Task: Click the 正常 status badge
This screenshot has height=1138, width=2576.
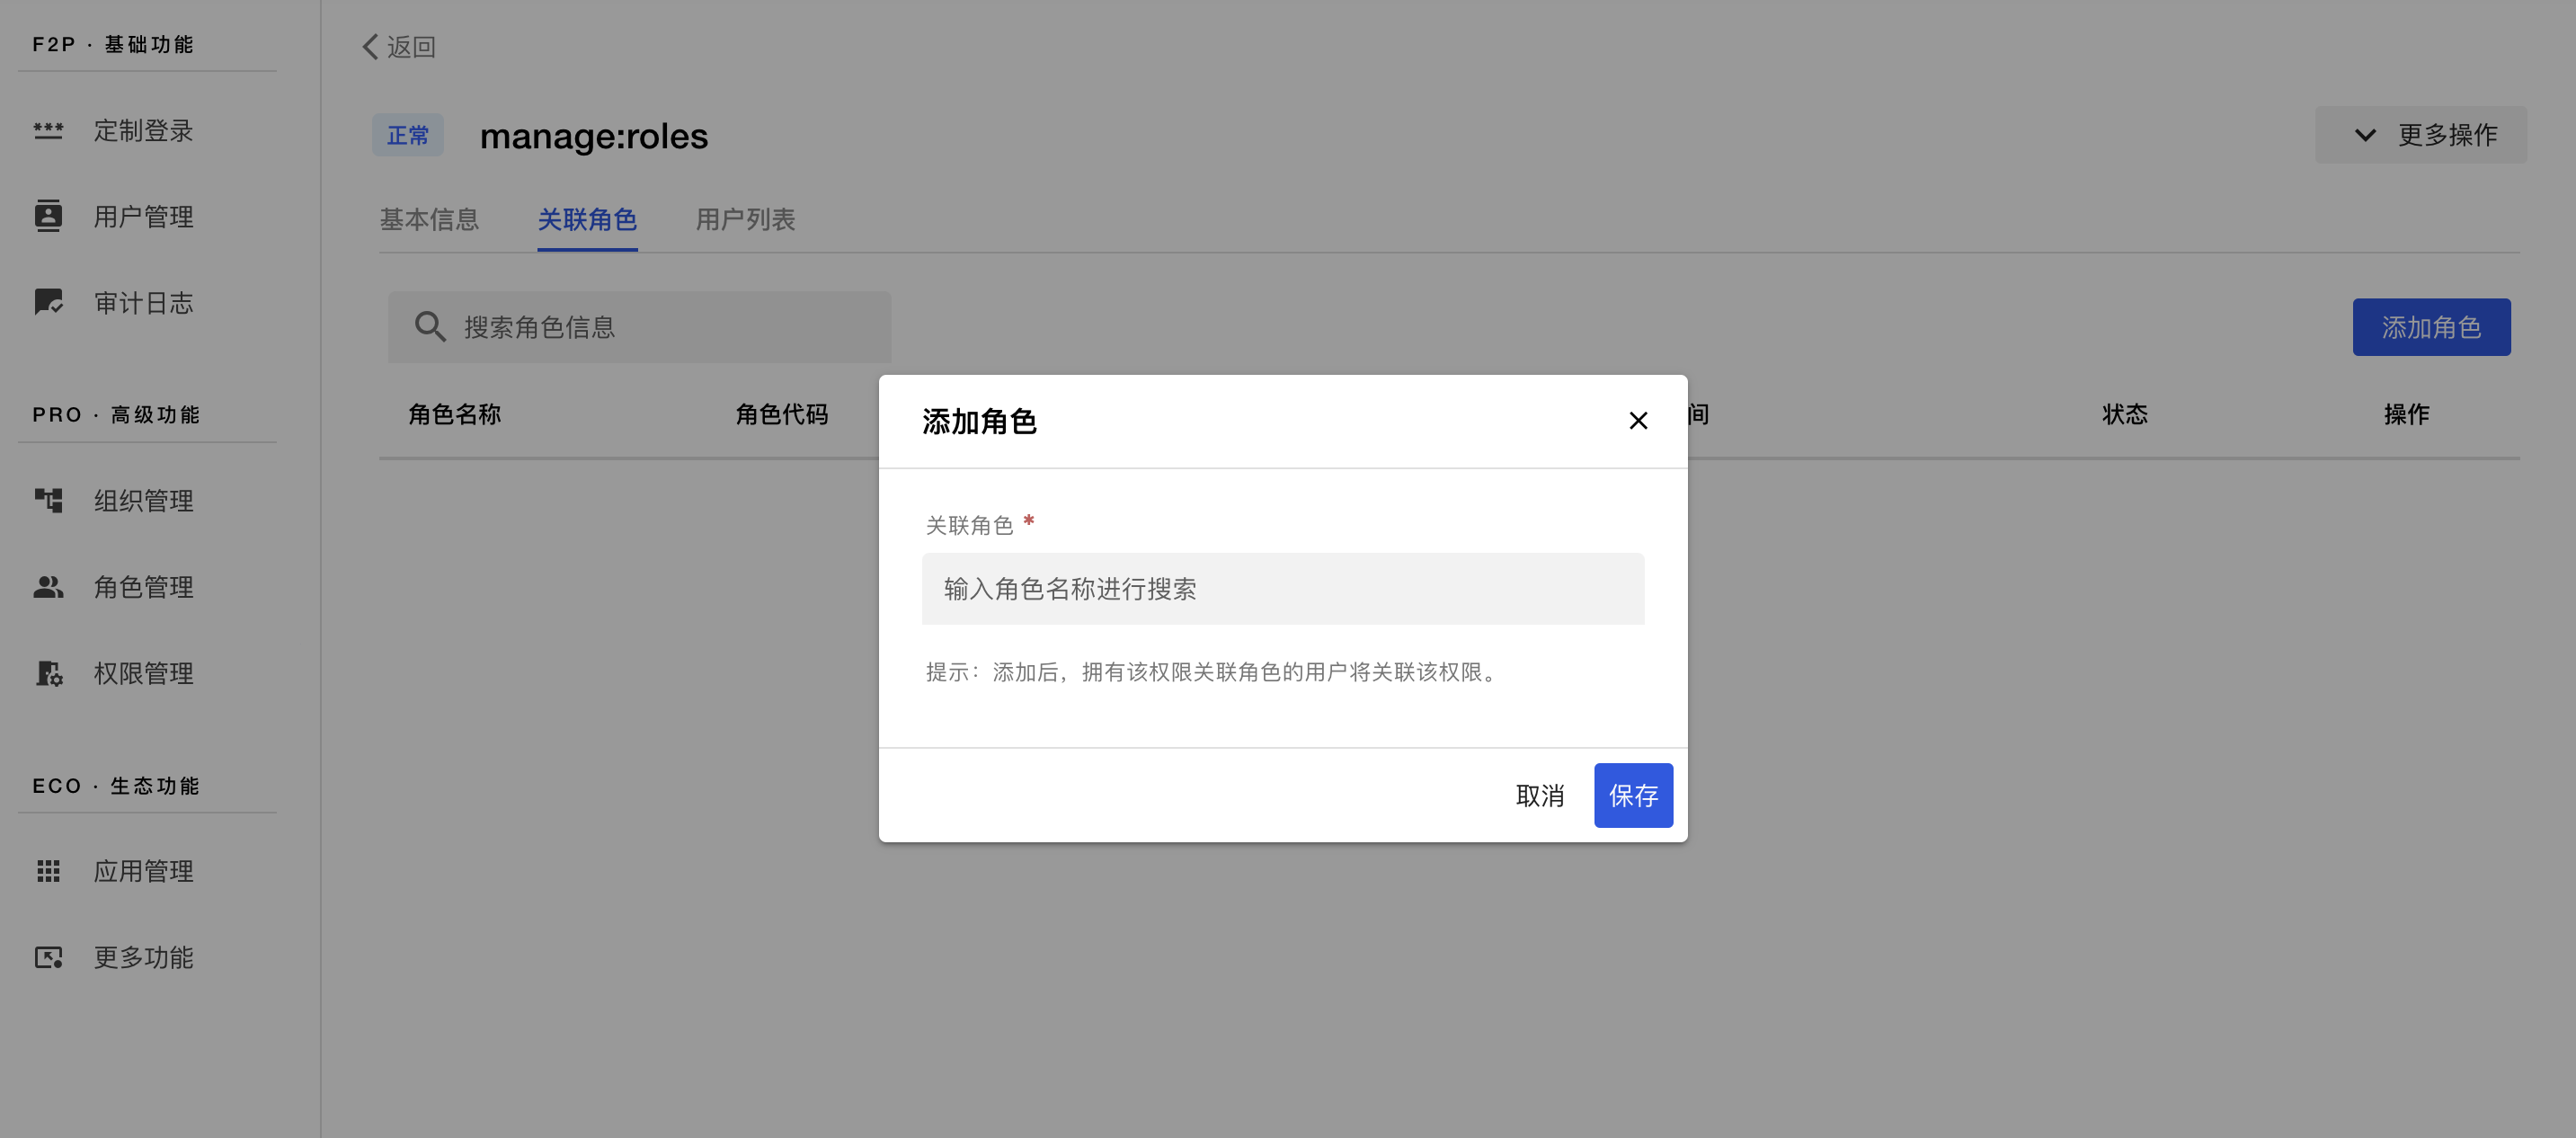Action: [x=408, y=135]
